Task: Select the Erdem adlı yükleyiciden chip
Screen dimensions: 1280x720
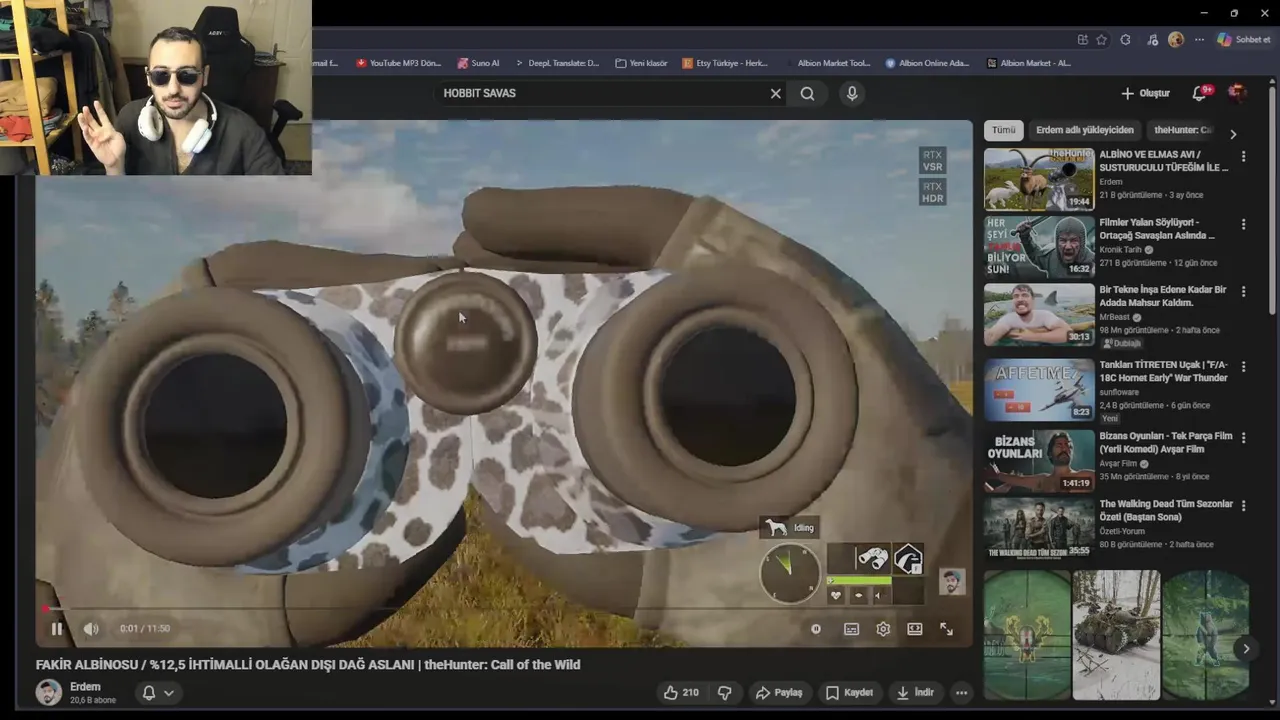Action: [x=1085, y=130]
